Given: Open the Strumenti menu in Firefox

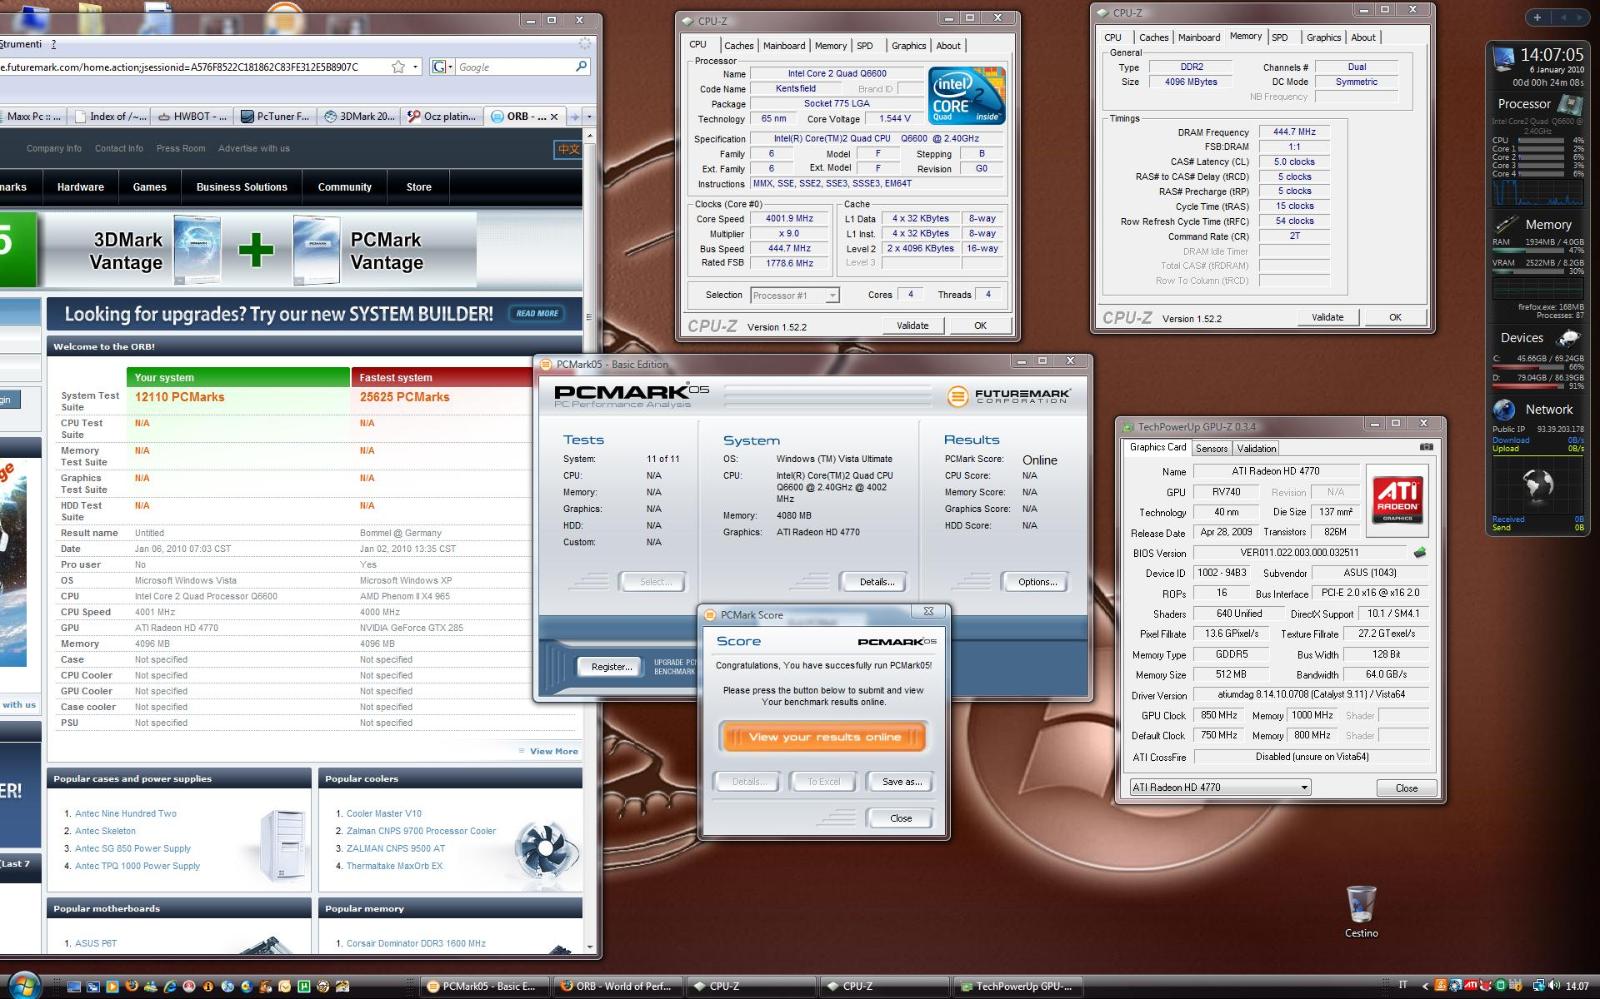Looking at the screenshot, I should pyautogui.click(x=21, y=44).
